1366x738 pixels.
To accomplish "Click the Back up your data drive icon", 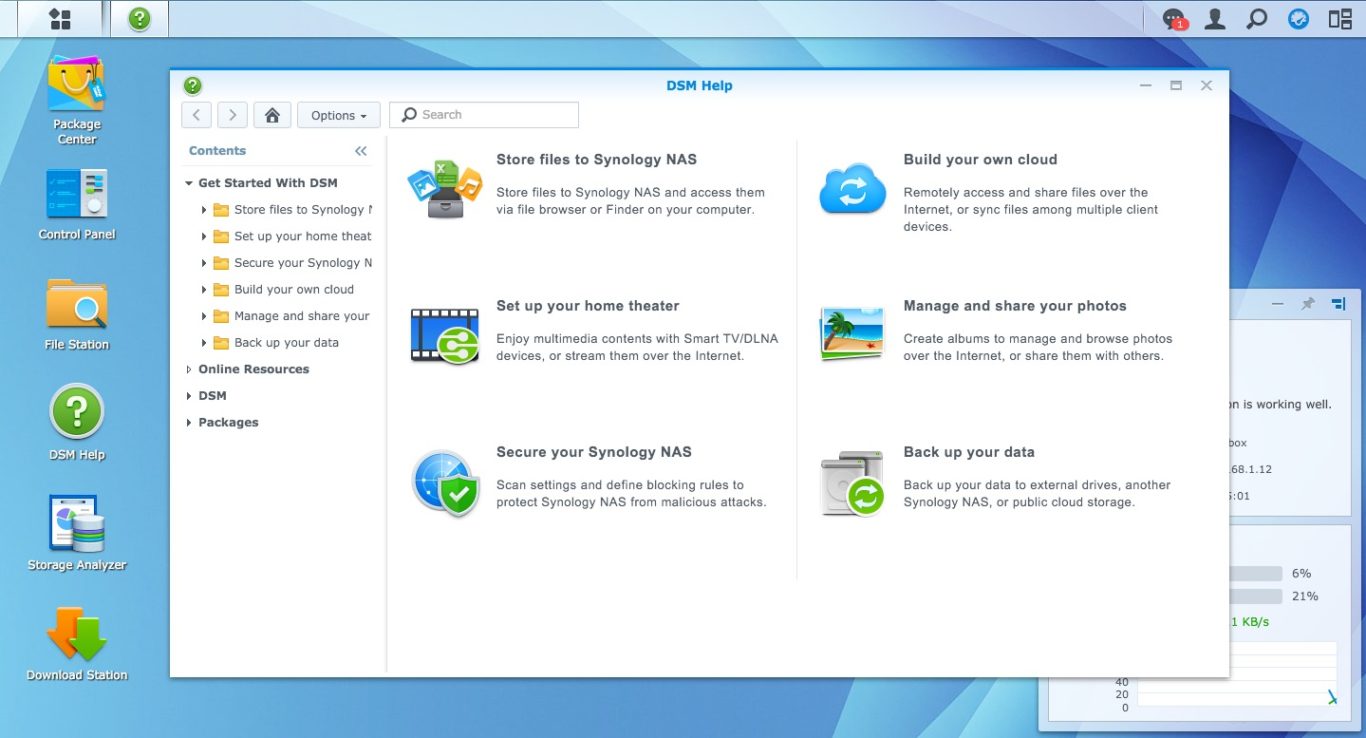I will [853, 483].
